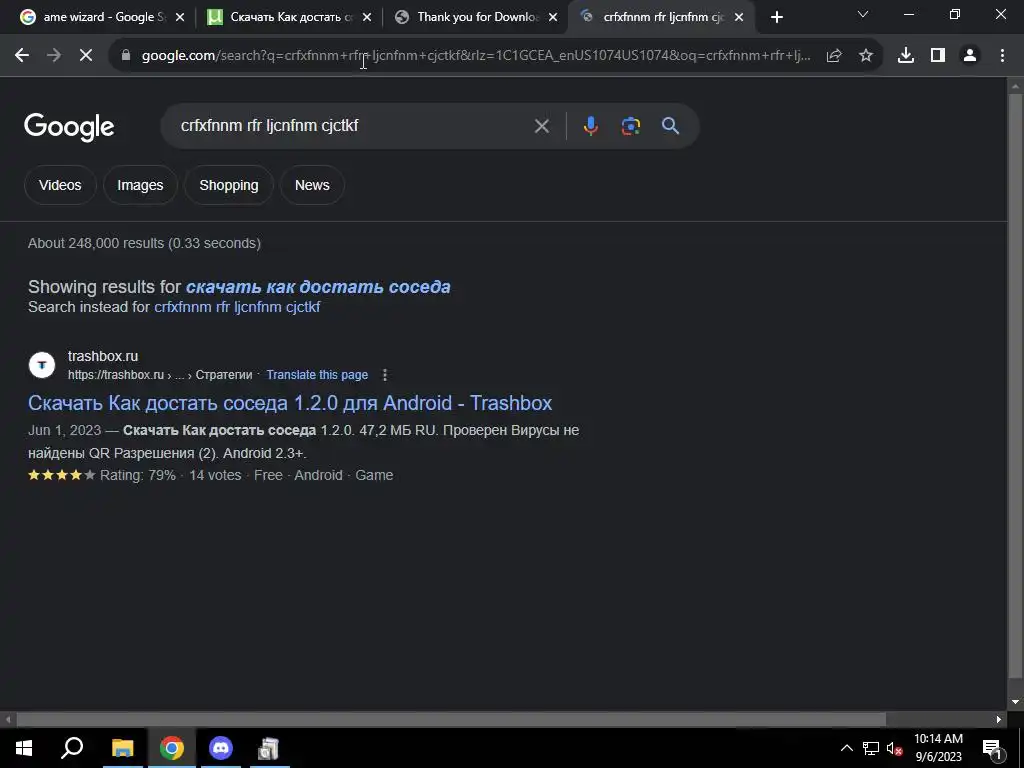Screen dimensions: 1024x768
Task: Bookmark this tab with the star icon
Action: [x=866, y=56]
